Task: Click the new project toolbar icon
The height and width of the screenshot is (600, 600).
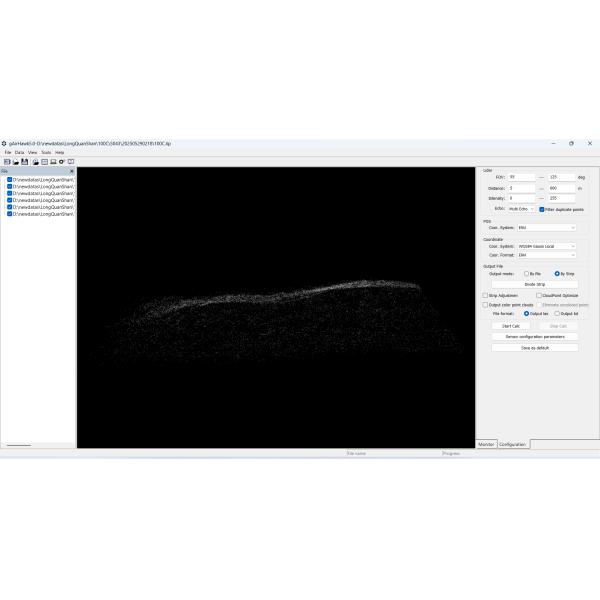Action: 7,162
